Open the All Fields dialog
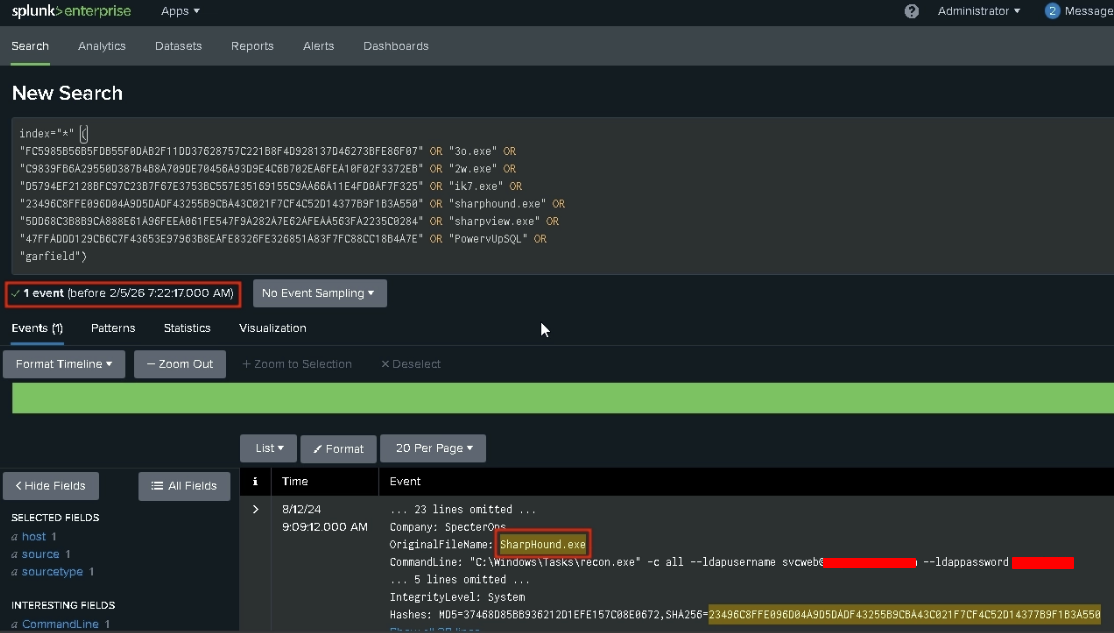The height and width of the screenshot is (633, 1114). coord(184,486)
